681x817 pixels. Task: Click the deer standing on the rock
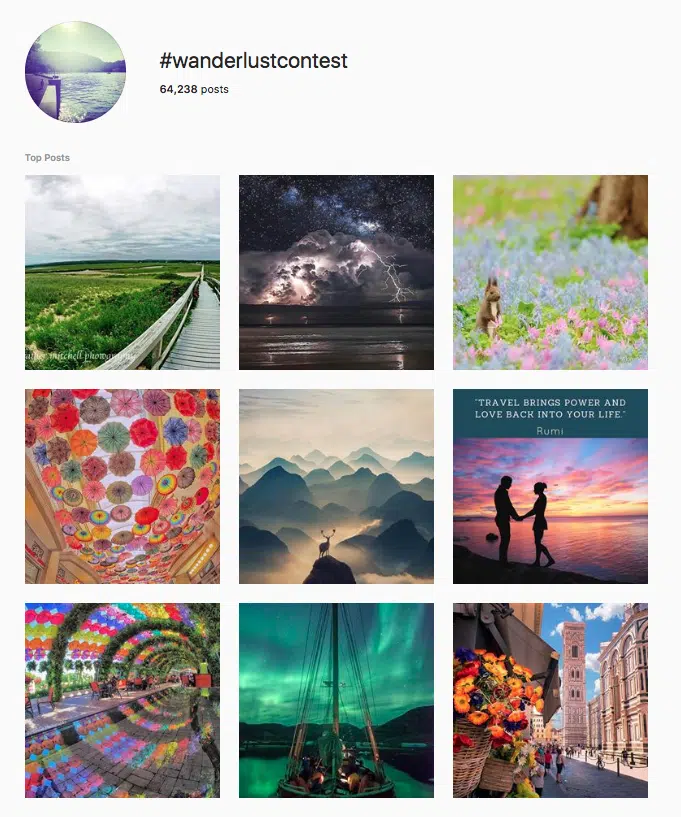pyautogui.click(x=327, y=543)
